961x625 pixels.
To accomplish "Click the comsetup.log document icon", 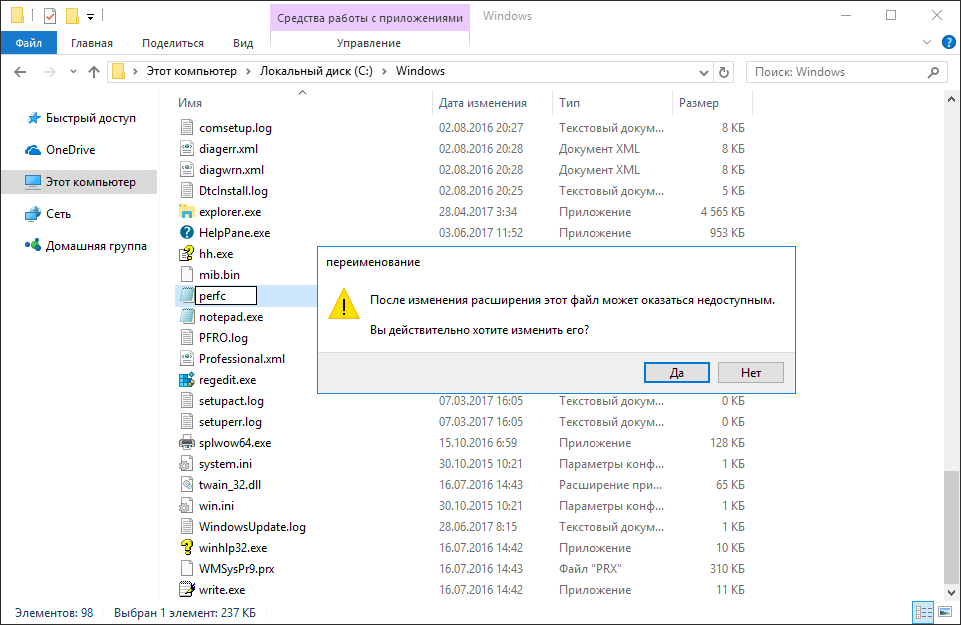I will coord(186,127).
